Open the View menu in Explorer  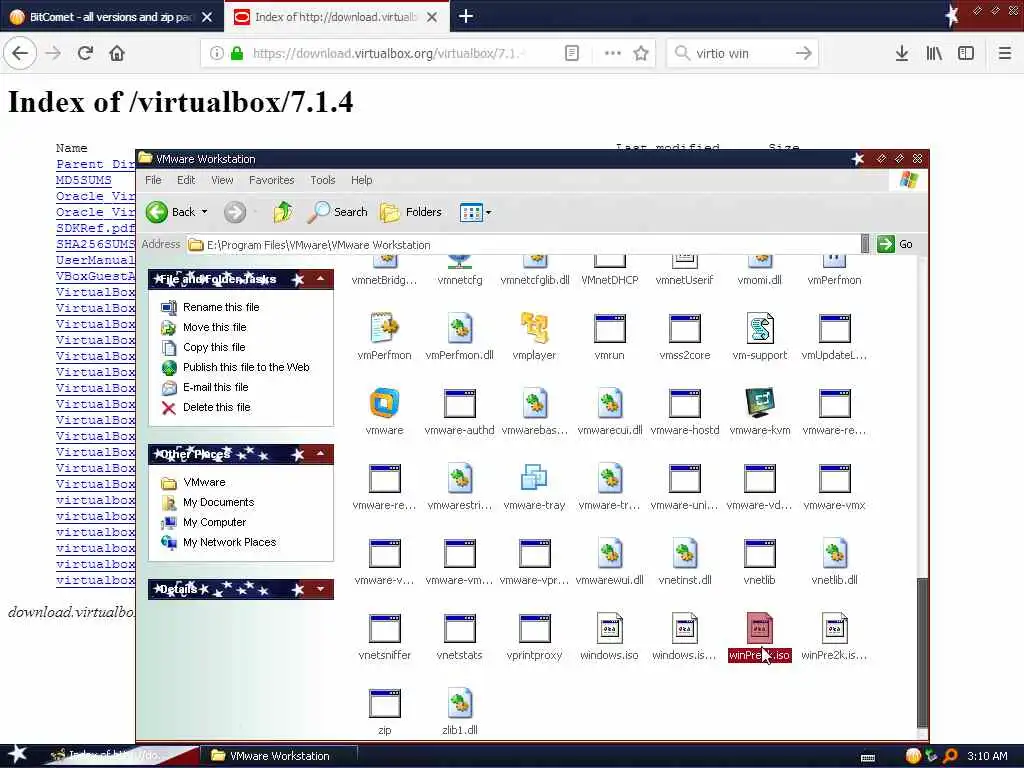(222, 180)
